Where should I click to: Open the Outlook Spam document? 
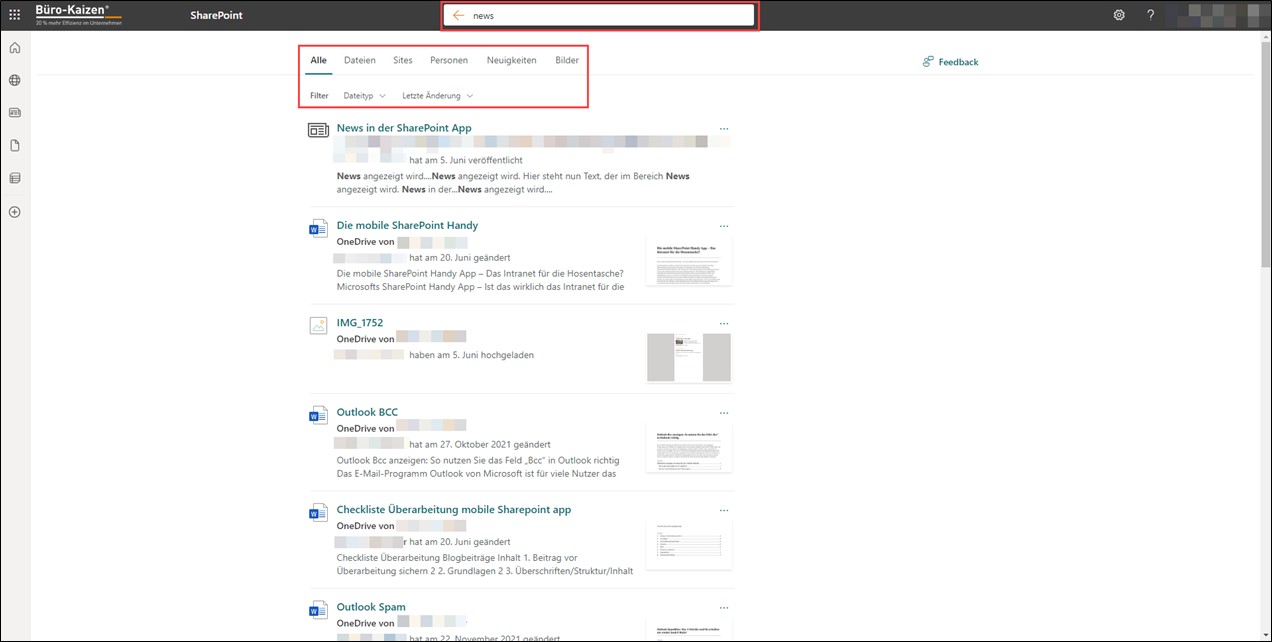(x=371, y=607)
